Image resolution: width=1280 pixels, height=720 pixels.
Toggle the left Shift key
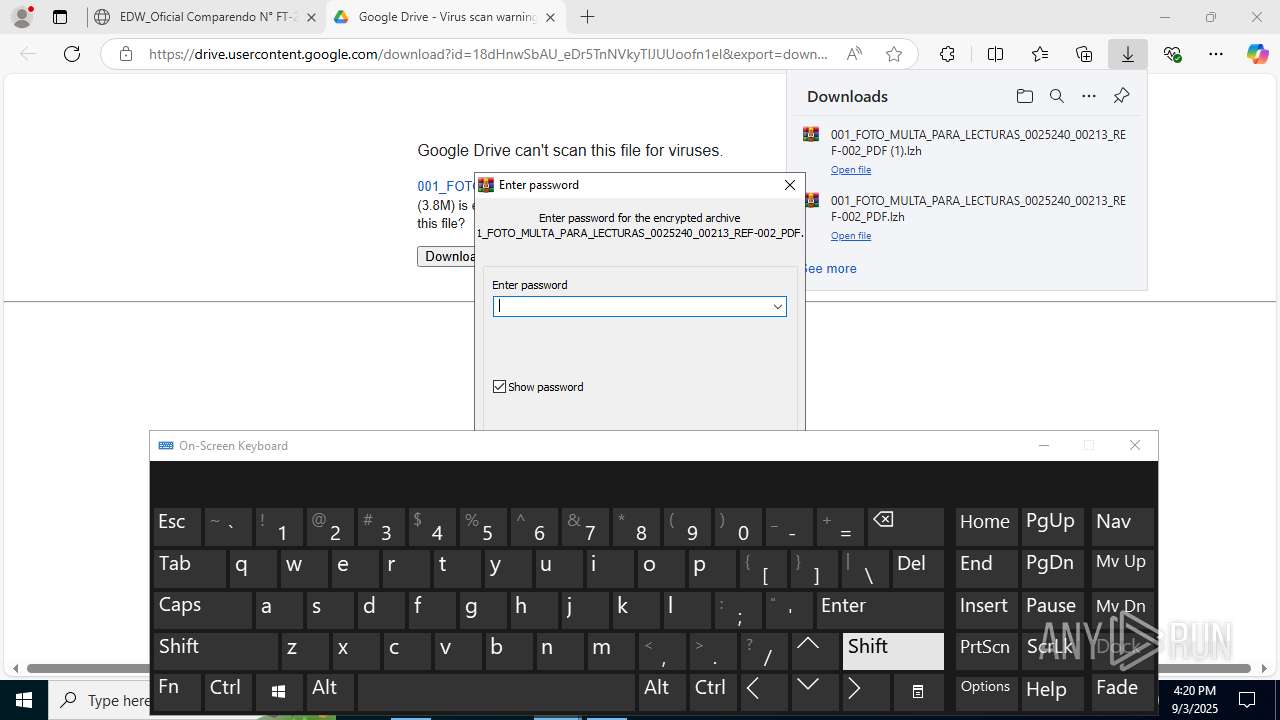coord(215,650)
